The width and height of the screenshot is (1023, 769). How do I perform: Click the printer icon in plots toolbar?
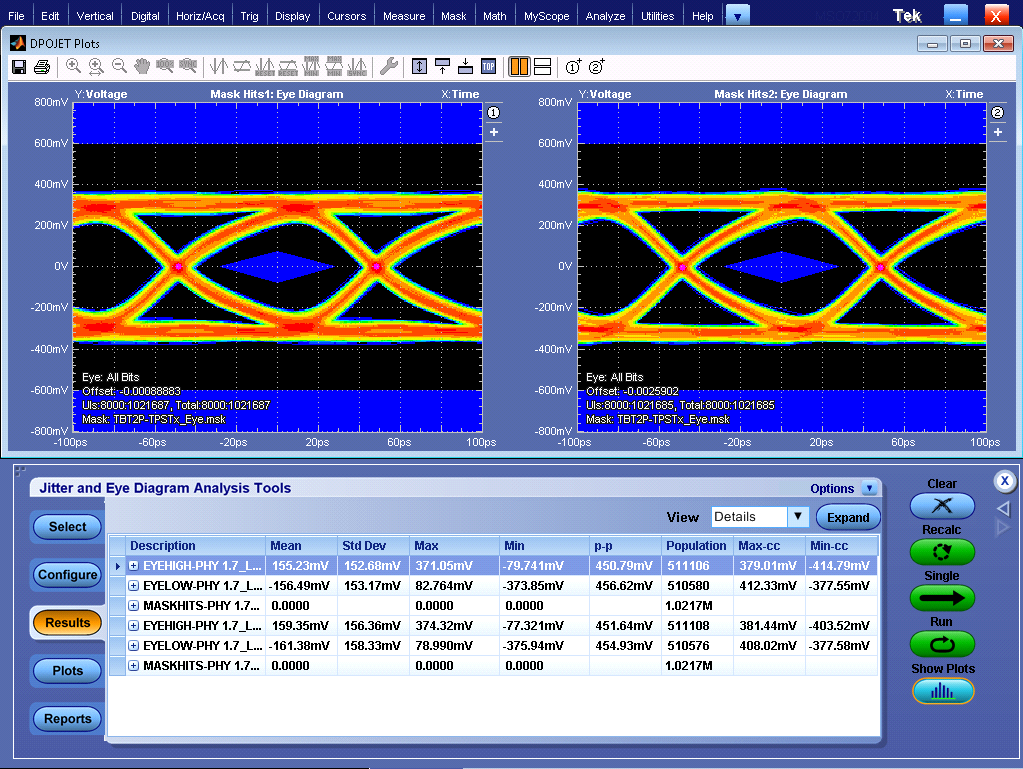[x=42, y=67]
